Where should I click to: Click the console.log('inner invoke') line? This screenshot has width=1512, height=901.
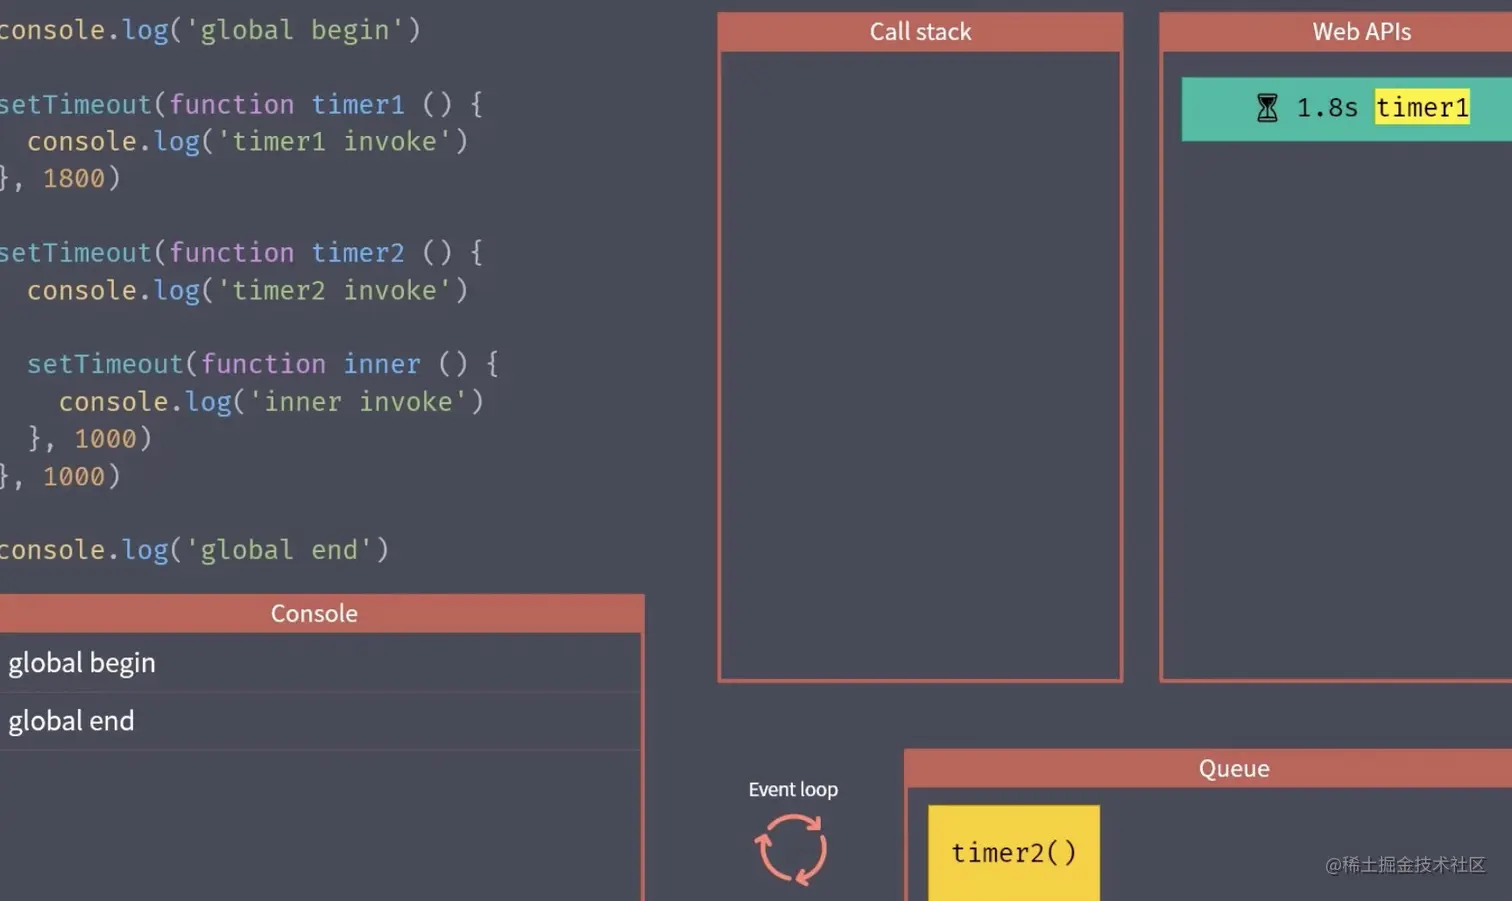pyautogui.click(x=271, y=401)
